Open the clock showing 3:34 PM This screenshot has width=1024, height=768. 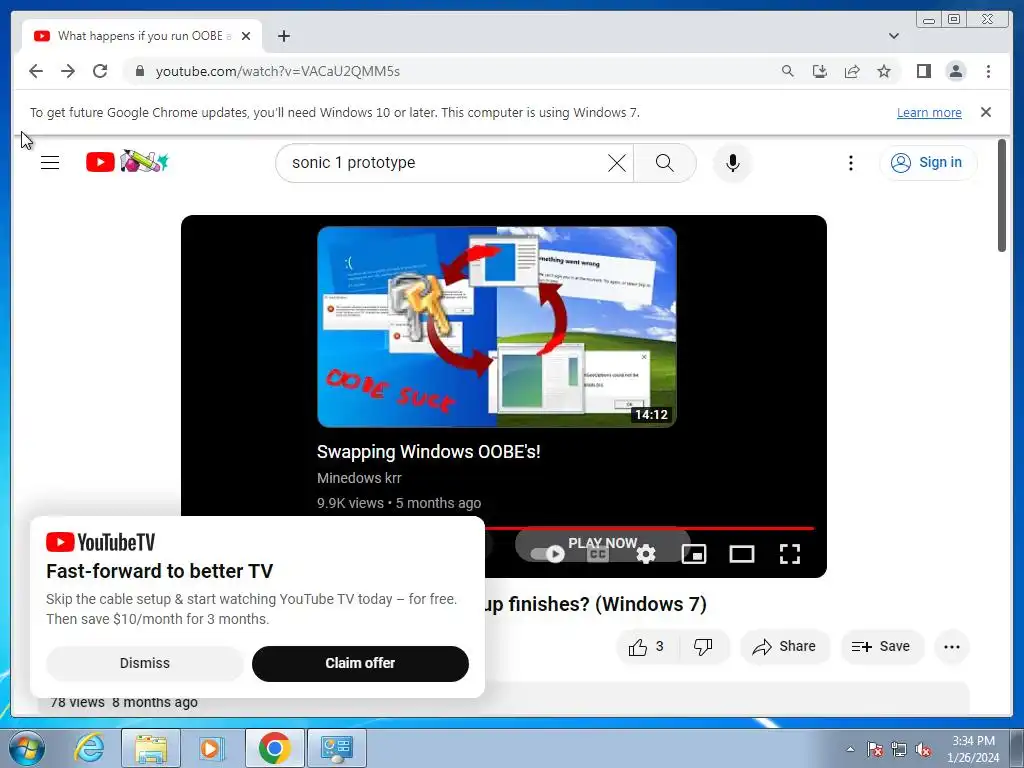coord(973,749)
